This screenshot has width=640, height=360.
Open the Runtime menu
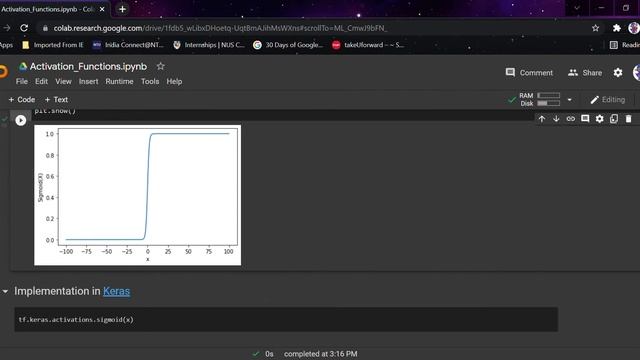coord(119,82)
